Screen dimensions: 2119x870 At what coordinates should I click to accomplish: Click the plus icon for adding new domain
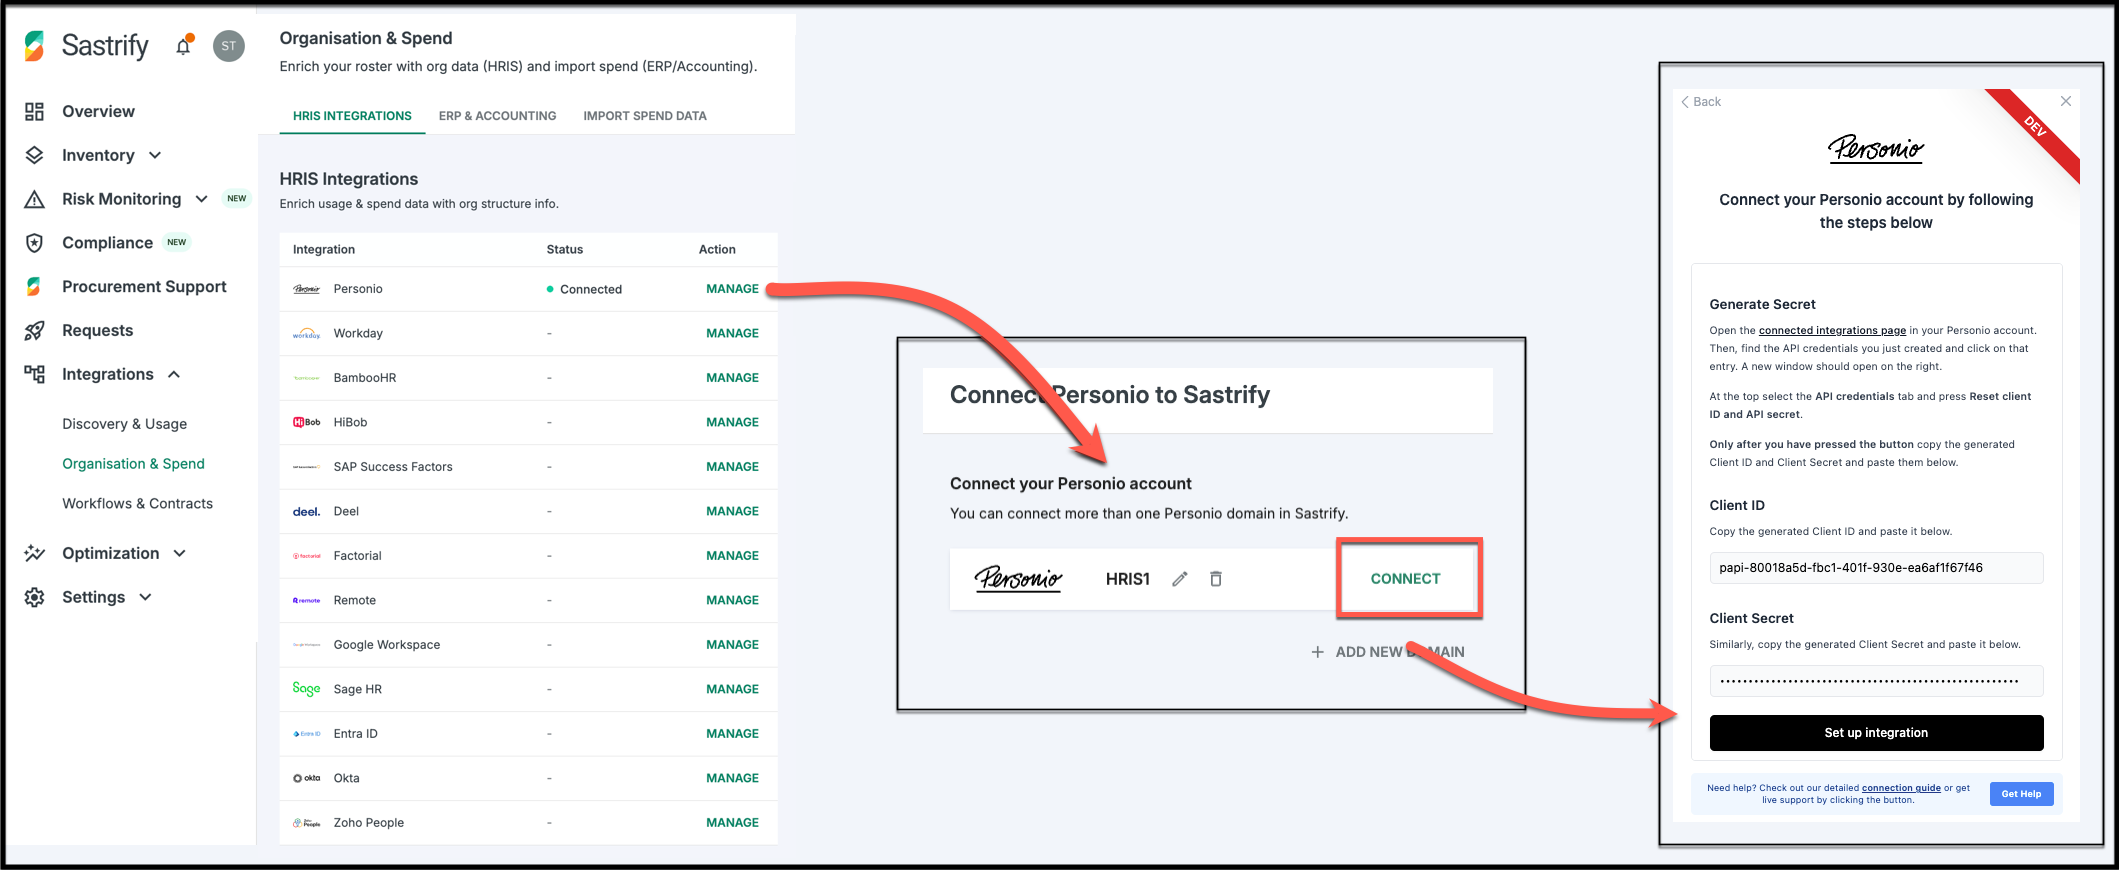click(x=1318, y=652)
